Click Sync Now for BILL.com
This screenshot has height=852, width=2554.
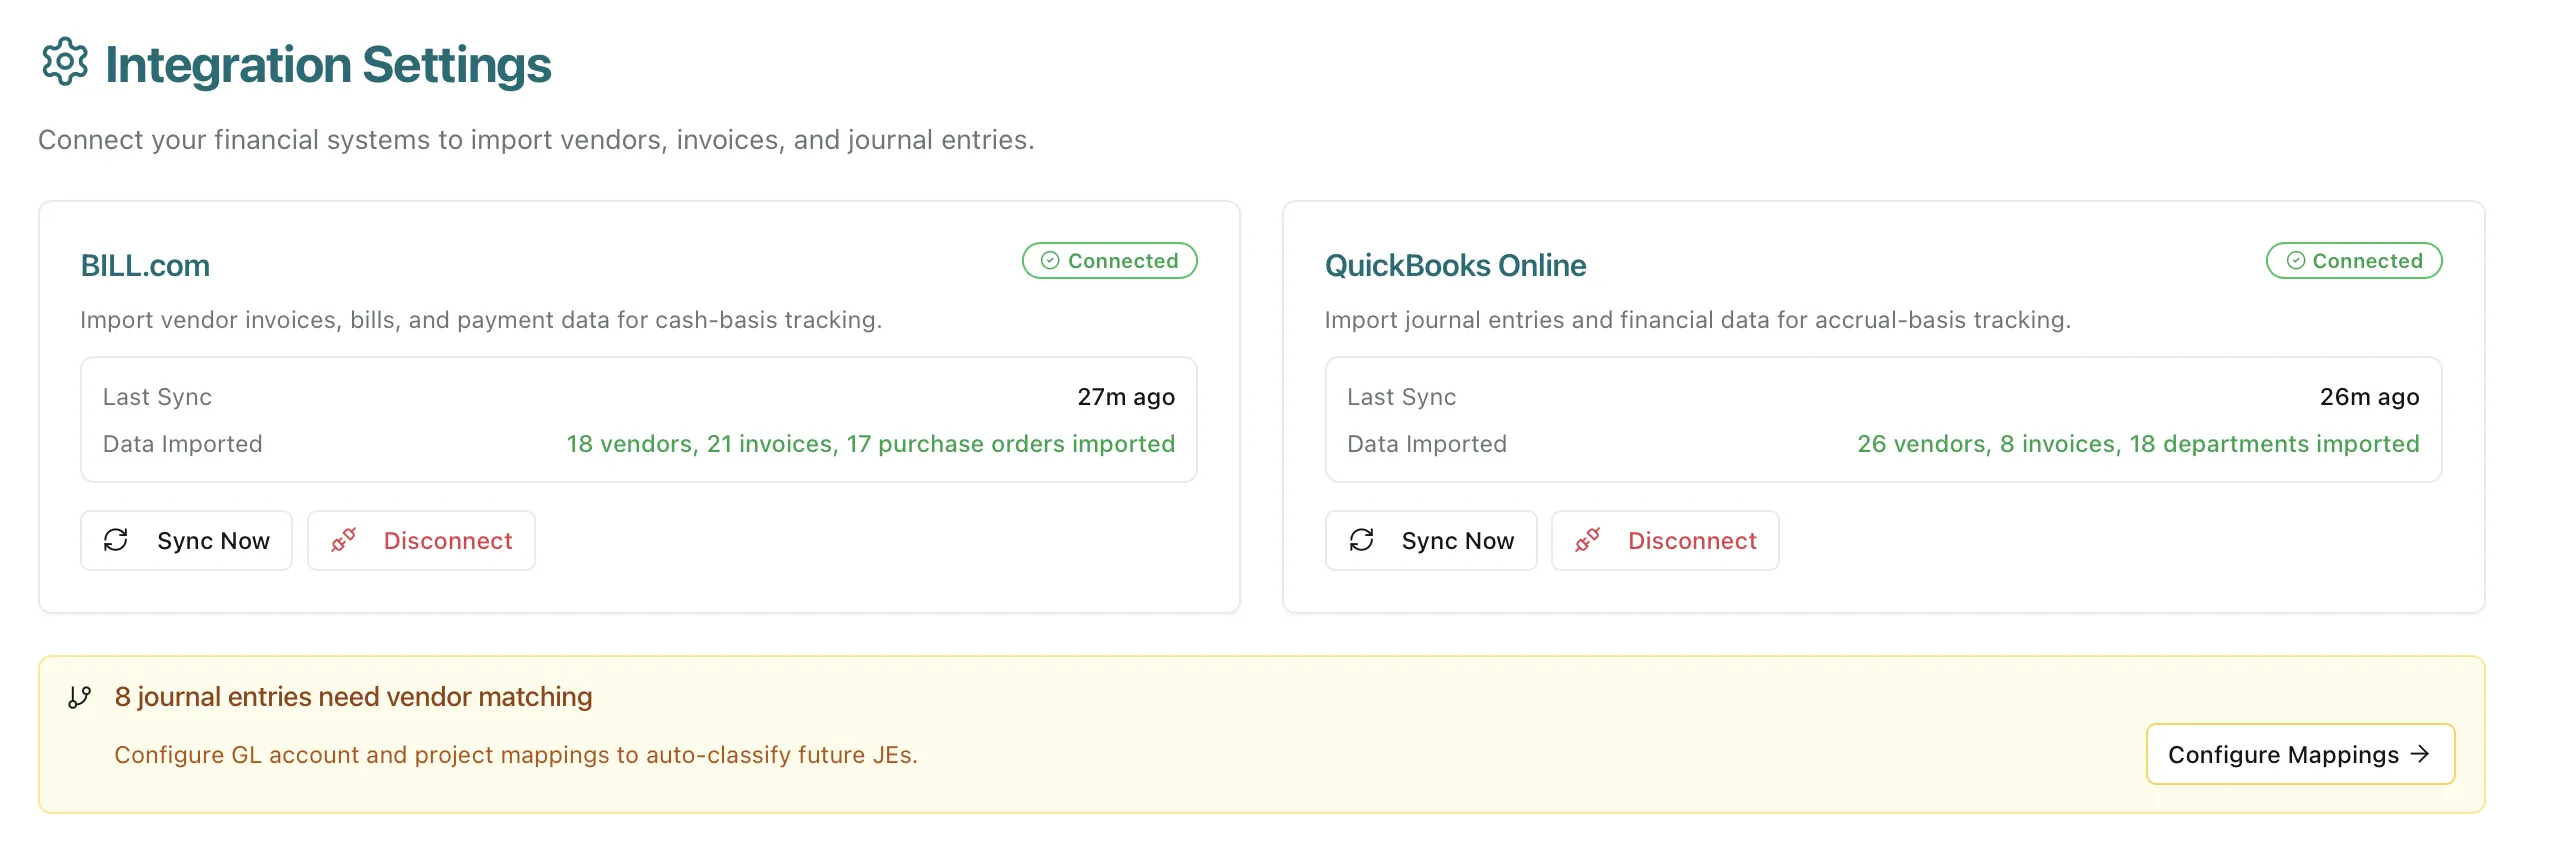pos(186,540)
